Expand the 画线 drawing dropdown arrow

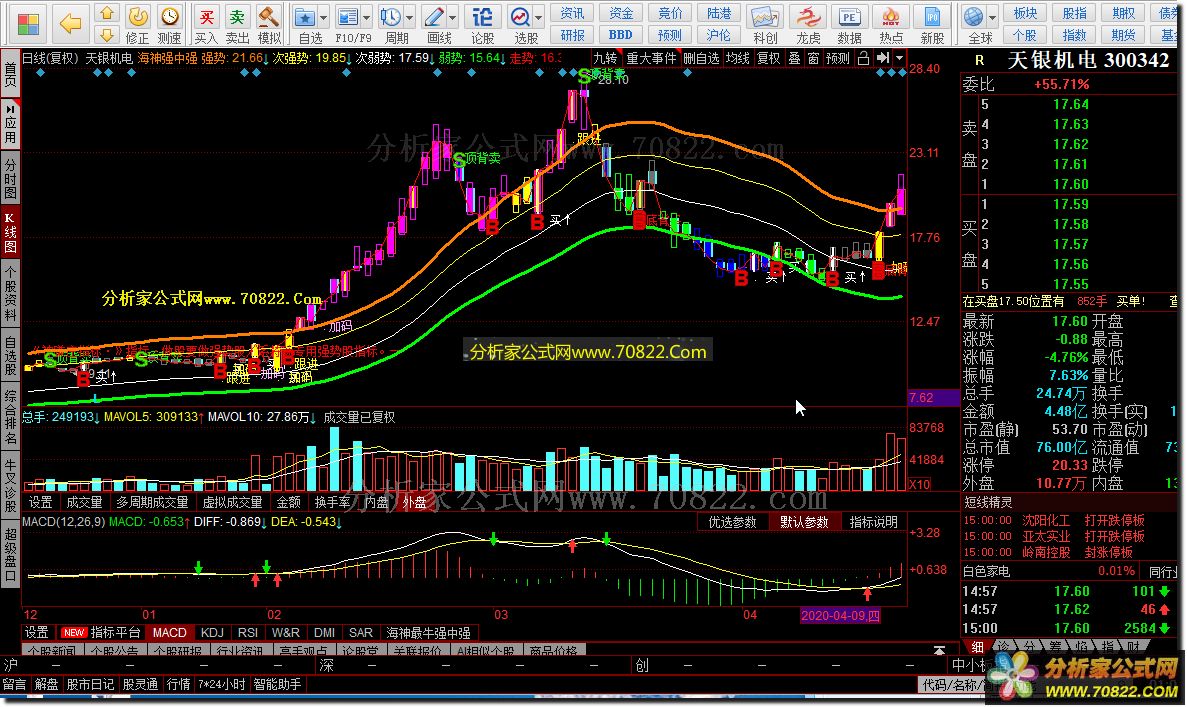tap(453, 17)
